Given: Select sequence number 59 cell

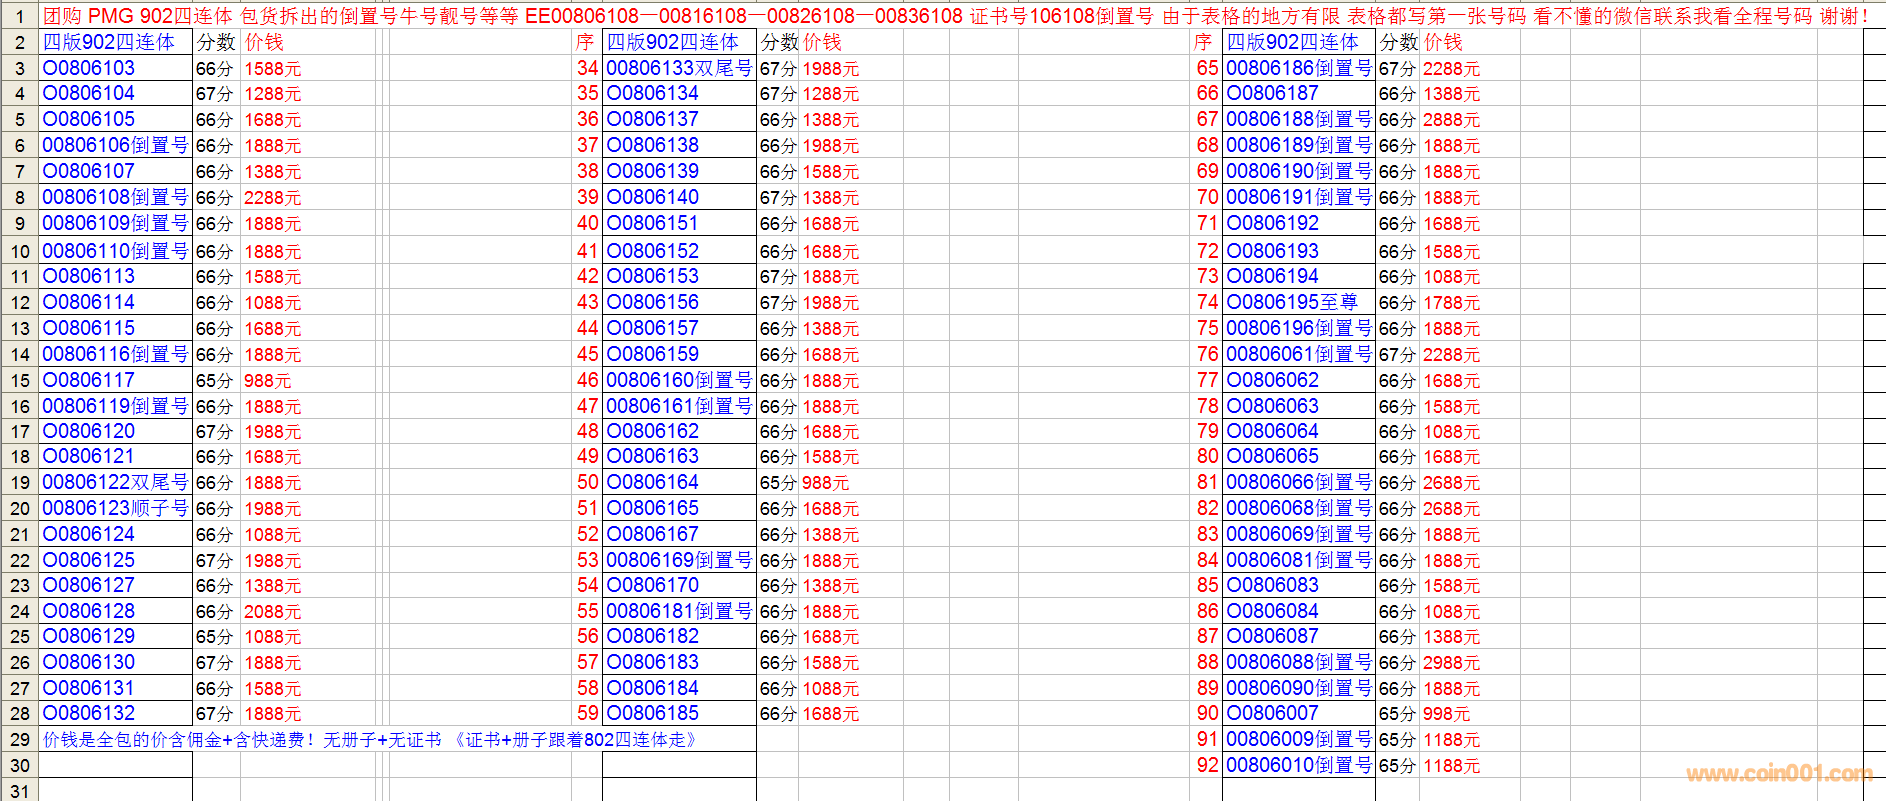Looking at the screenshot, I should tap(587, 714).
